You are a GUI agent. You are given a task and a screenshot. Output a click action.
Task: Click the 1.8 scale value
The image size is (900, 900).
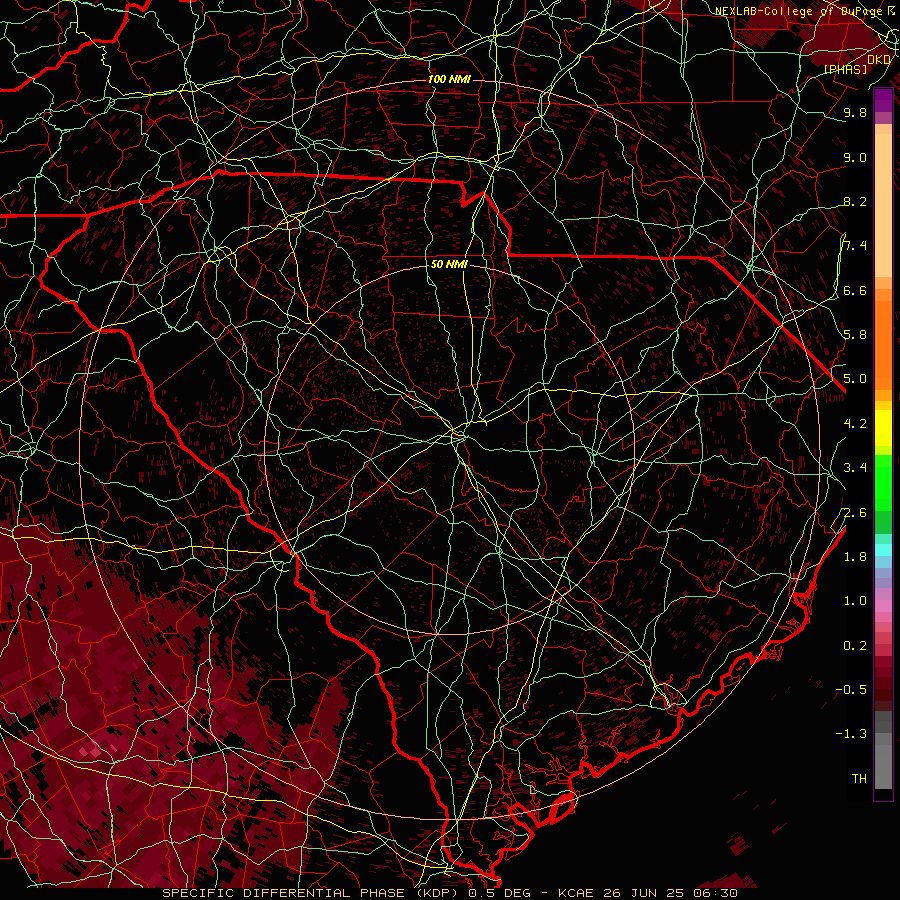click(x=855, y=557)
